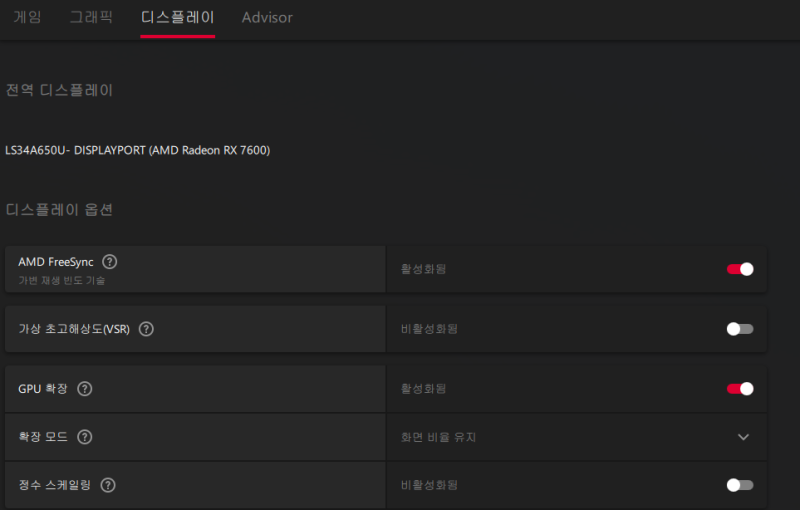
Task: Switch to the 게임 tab
Action: click(x=27, y=17)
